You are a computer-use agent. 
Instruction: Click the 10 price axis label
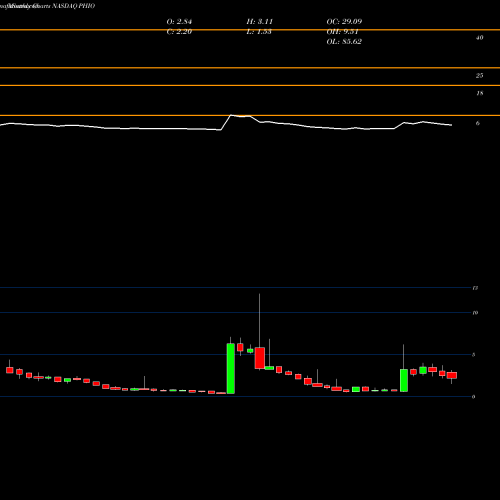[x=475, y=313]
